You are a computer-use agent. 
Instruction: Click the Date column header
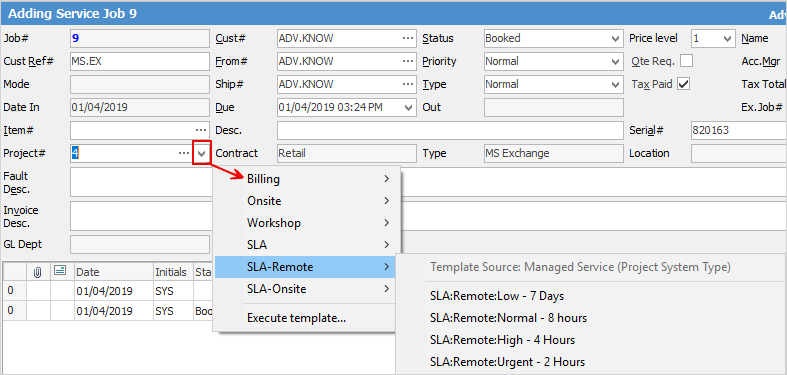(x=114, y=272)
